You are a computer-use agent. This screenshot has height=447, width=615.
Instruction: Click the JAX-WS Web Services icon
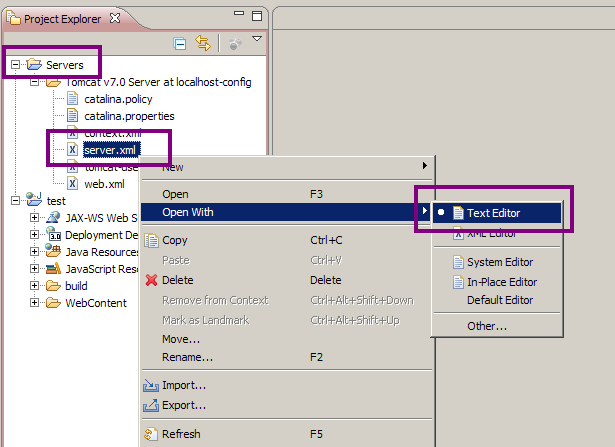pyautogui.click(x=53, y=217)
